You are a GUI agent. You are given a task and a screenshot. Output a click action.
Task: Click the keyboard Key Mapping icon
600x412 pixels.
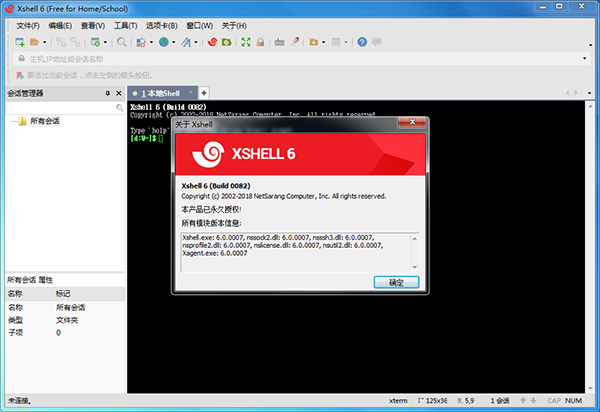point(279,42)
